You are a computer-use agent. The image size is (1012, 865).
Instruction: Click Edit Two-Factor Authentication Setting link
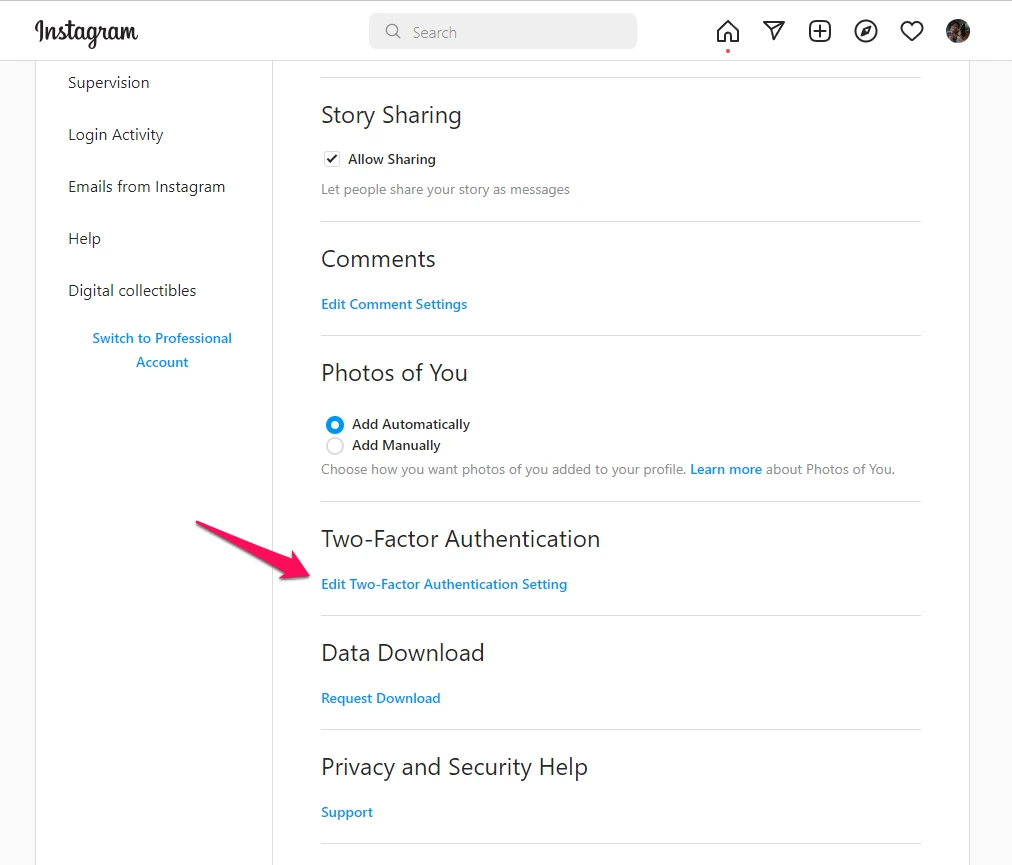(x=444, y=584)
